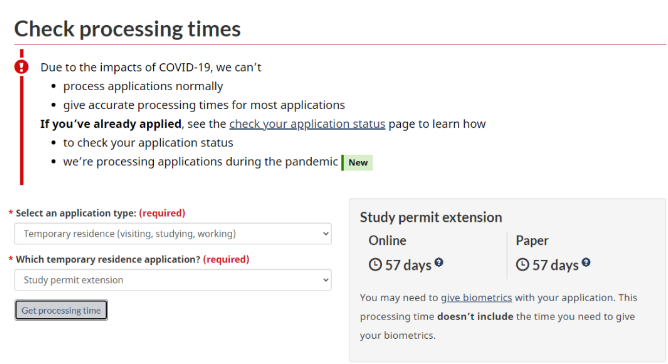Open the Study permit extension dropdown
Viewport: 668px width, 364px height.
[x=173, y=280]
